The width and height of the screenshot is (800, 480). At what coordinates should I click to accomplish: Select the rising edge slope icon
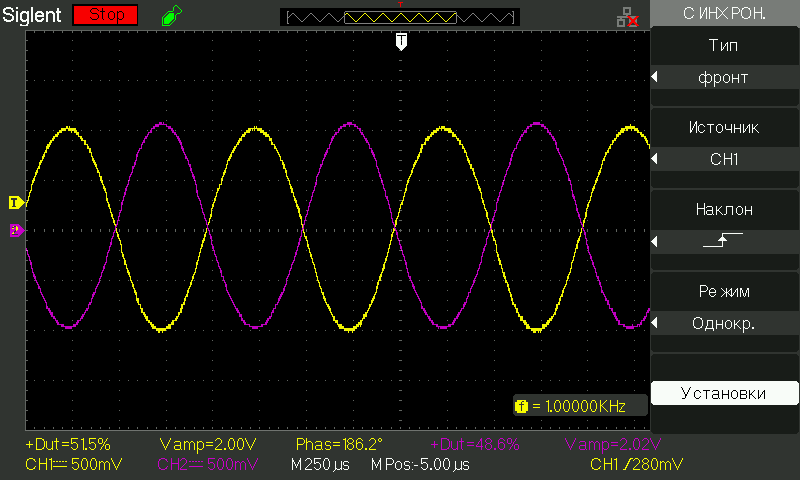point(723,240)
